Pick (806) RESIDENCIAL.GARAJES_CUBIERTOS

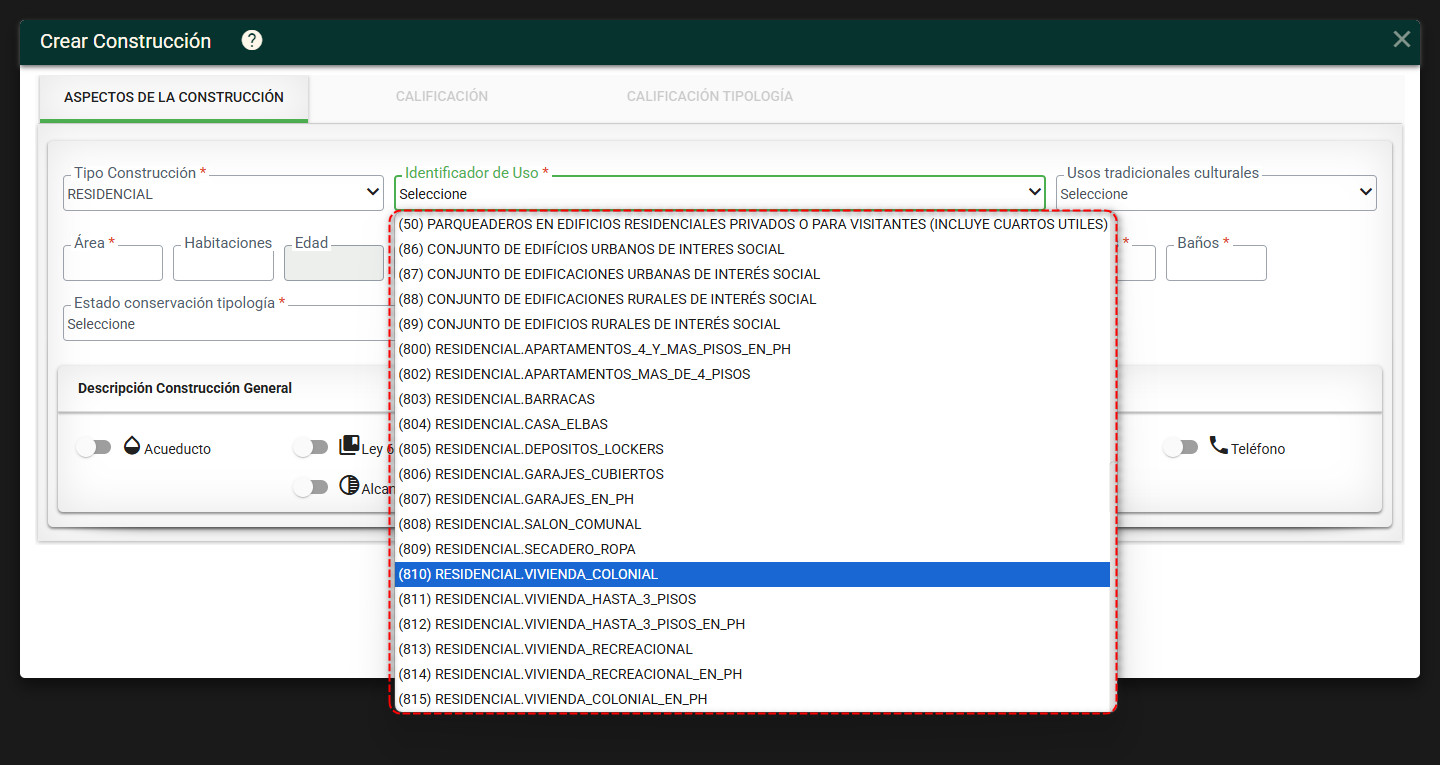tap(753, 474)
